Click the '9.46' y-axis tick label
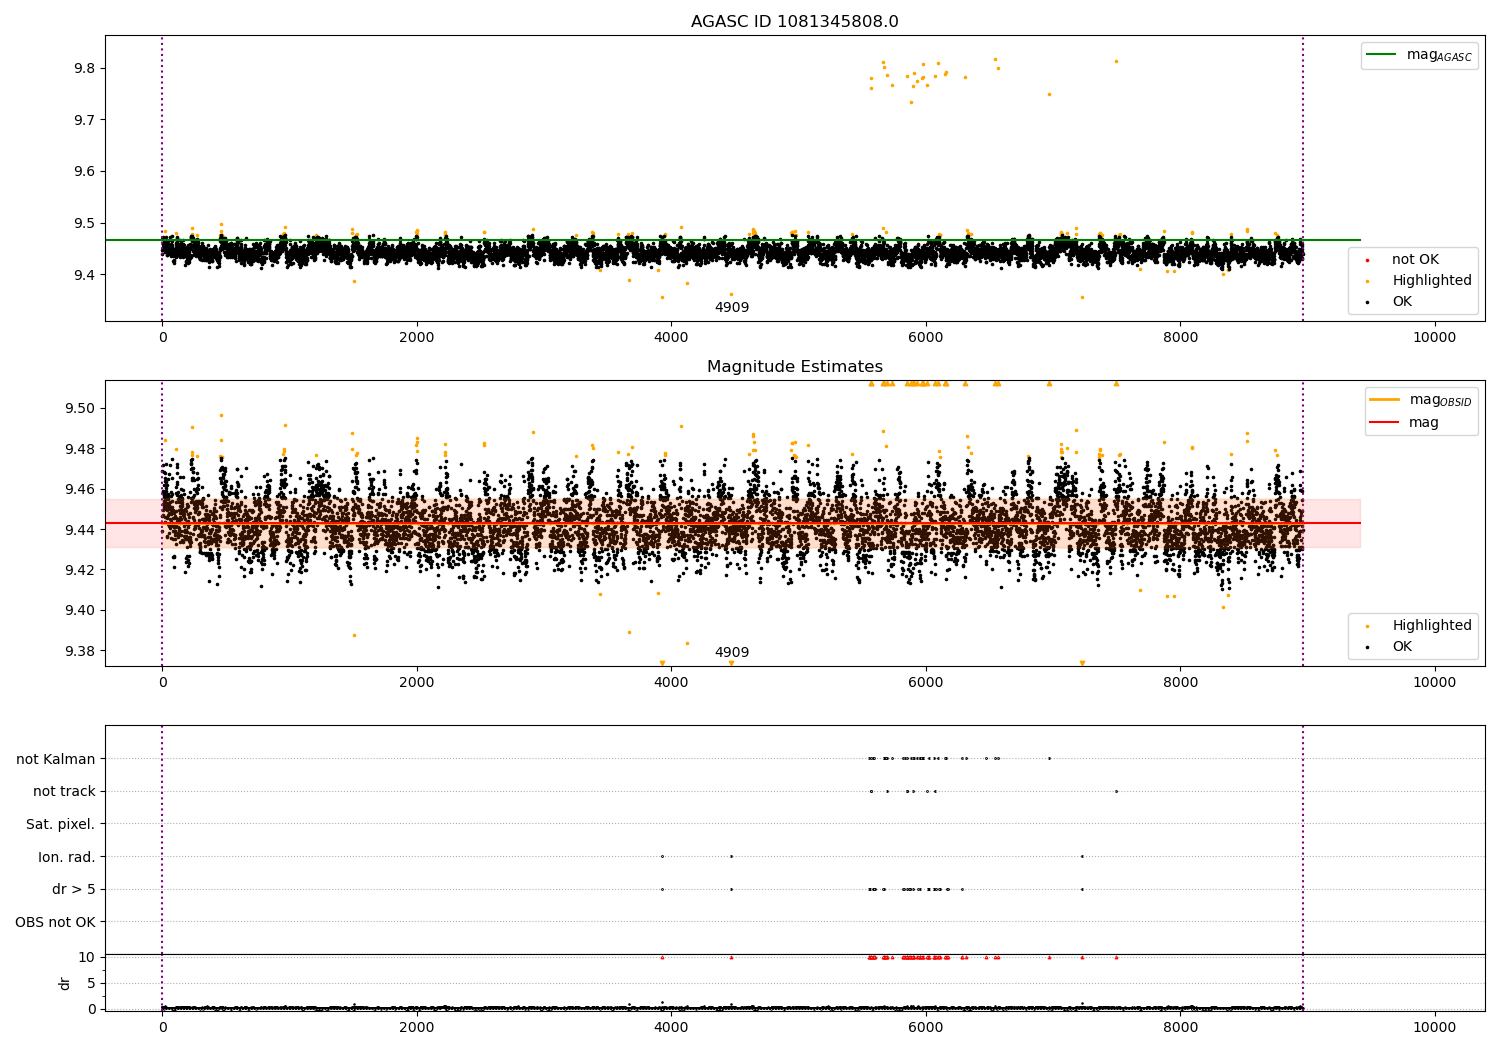1500x1050 pixels. tap(80, 489)
